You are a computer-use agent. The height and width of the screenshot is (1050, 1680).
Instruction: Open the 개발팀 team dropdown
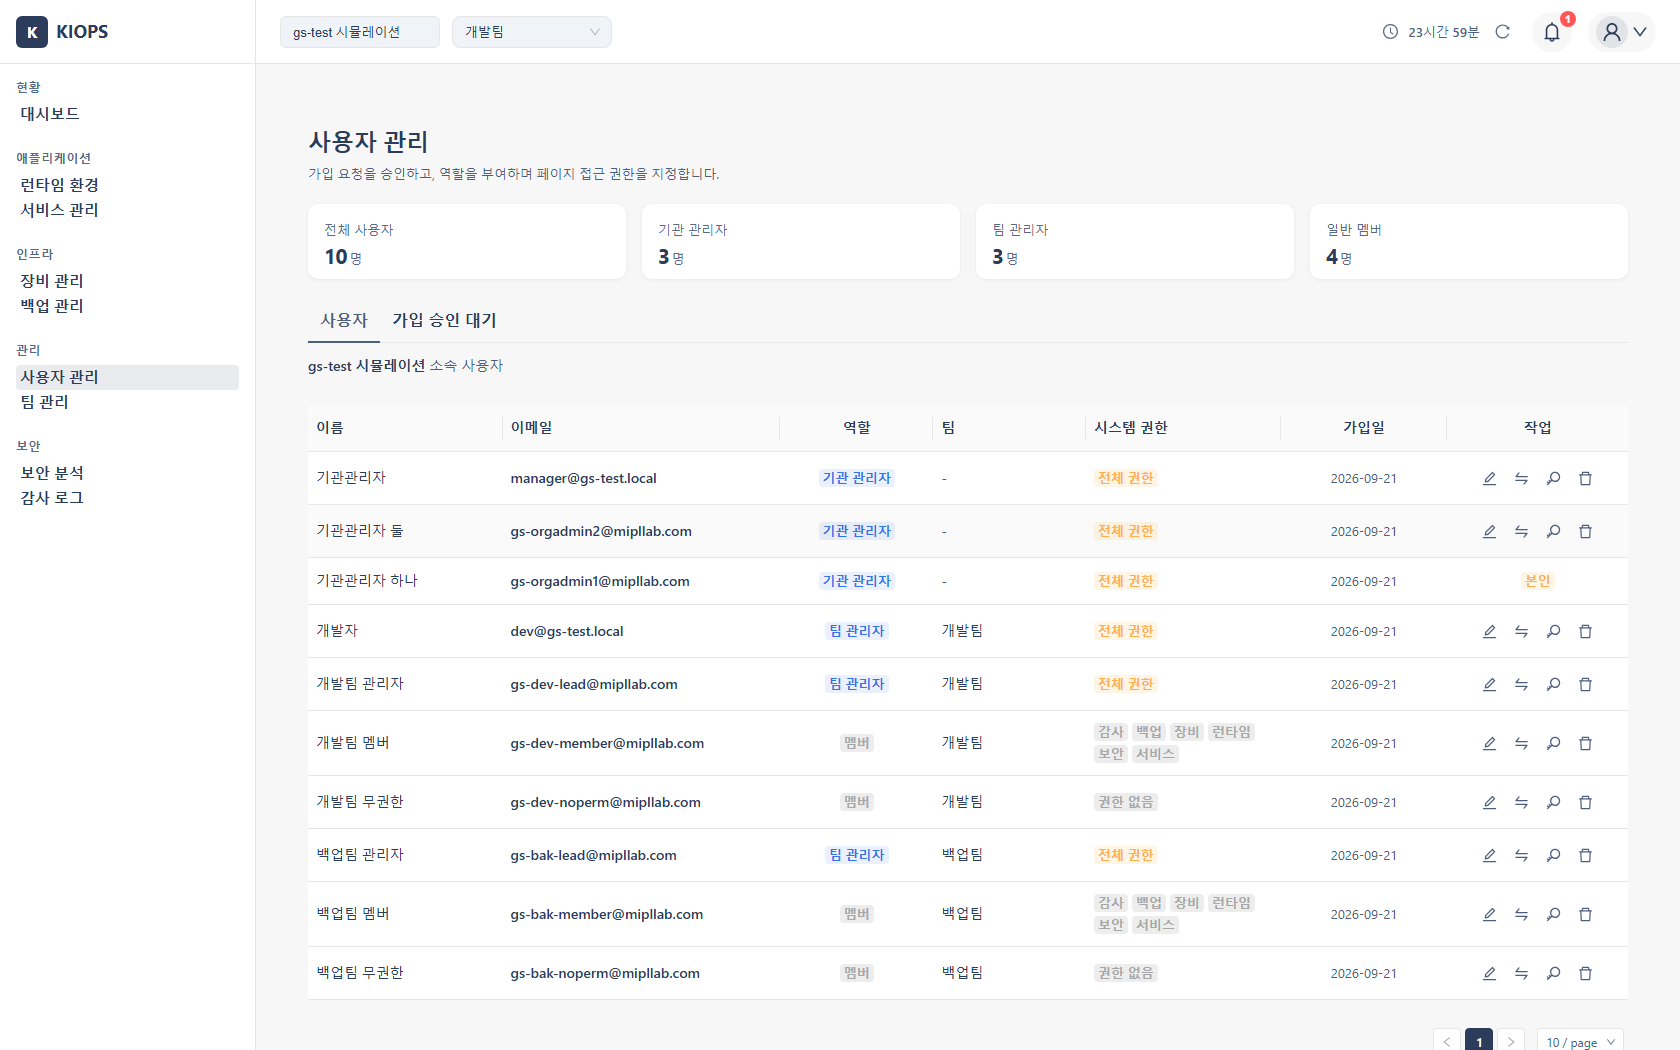coord(532,32)
